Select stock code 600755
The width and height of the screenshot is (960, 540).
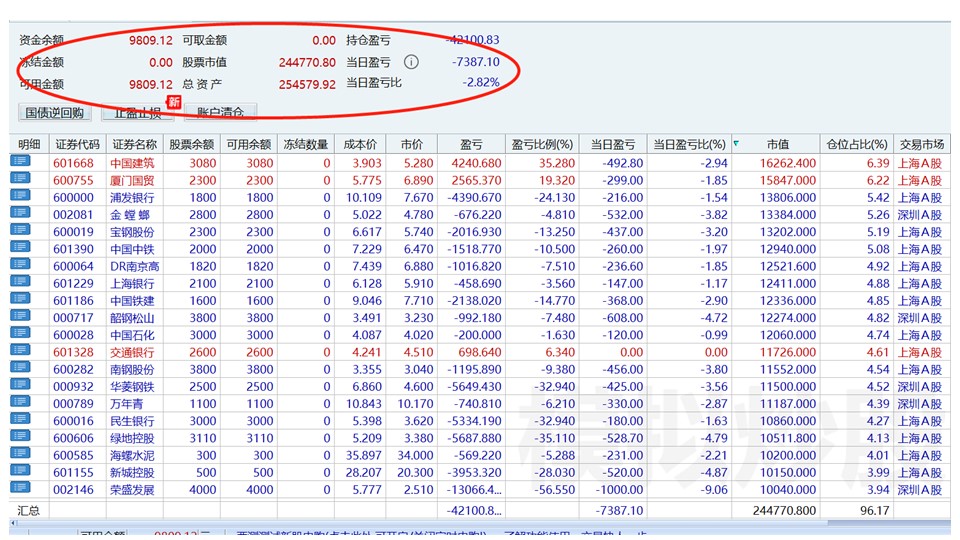point(73,181)
